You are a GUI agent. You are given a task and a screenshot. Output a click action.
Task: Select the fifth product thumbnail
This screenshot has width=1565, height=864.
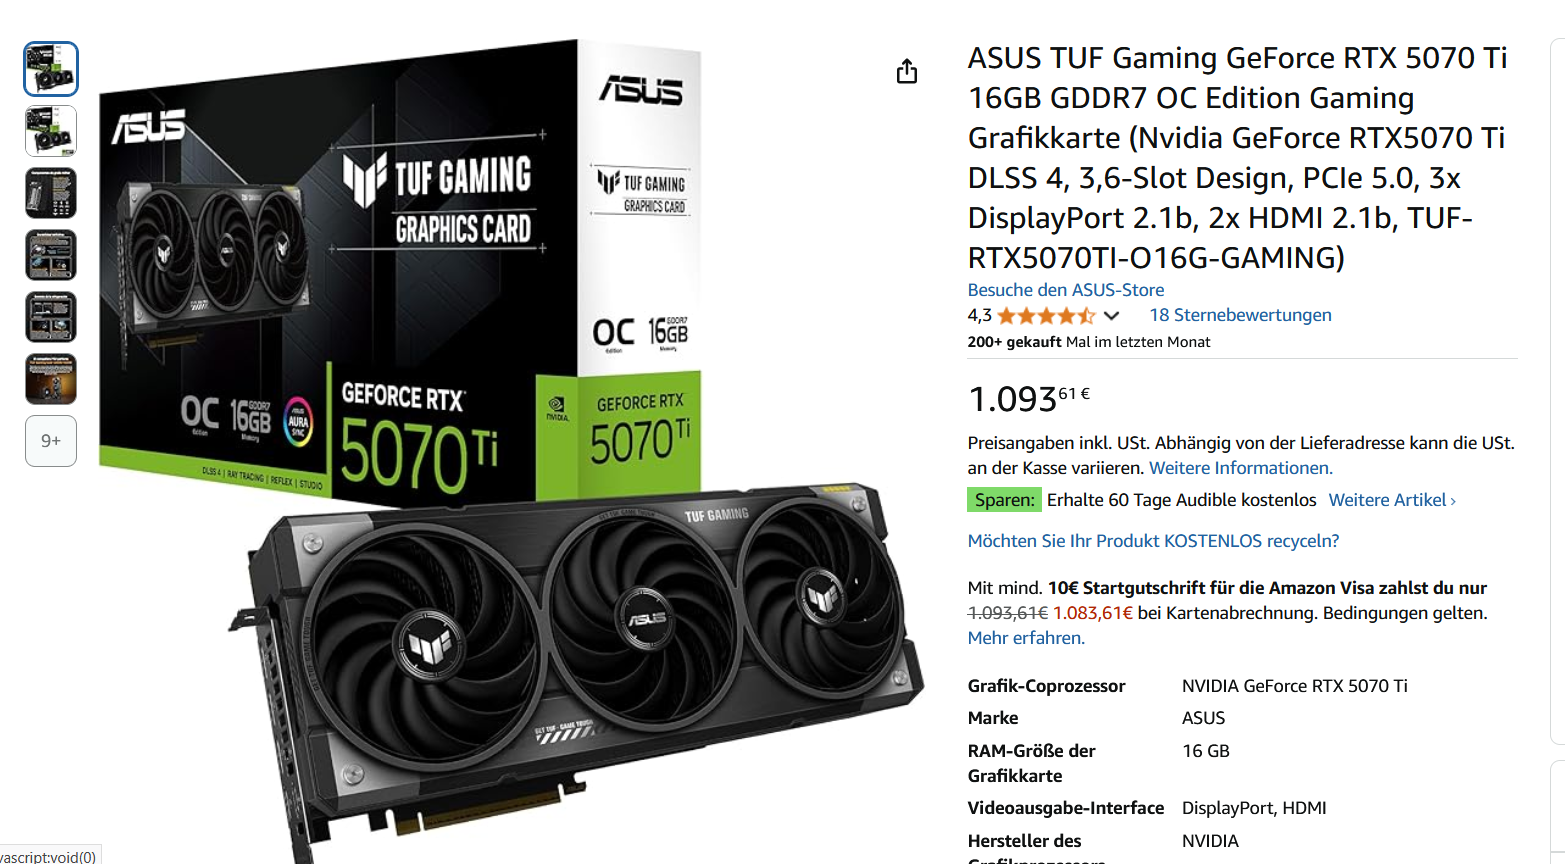(51, 317)
